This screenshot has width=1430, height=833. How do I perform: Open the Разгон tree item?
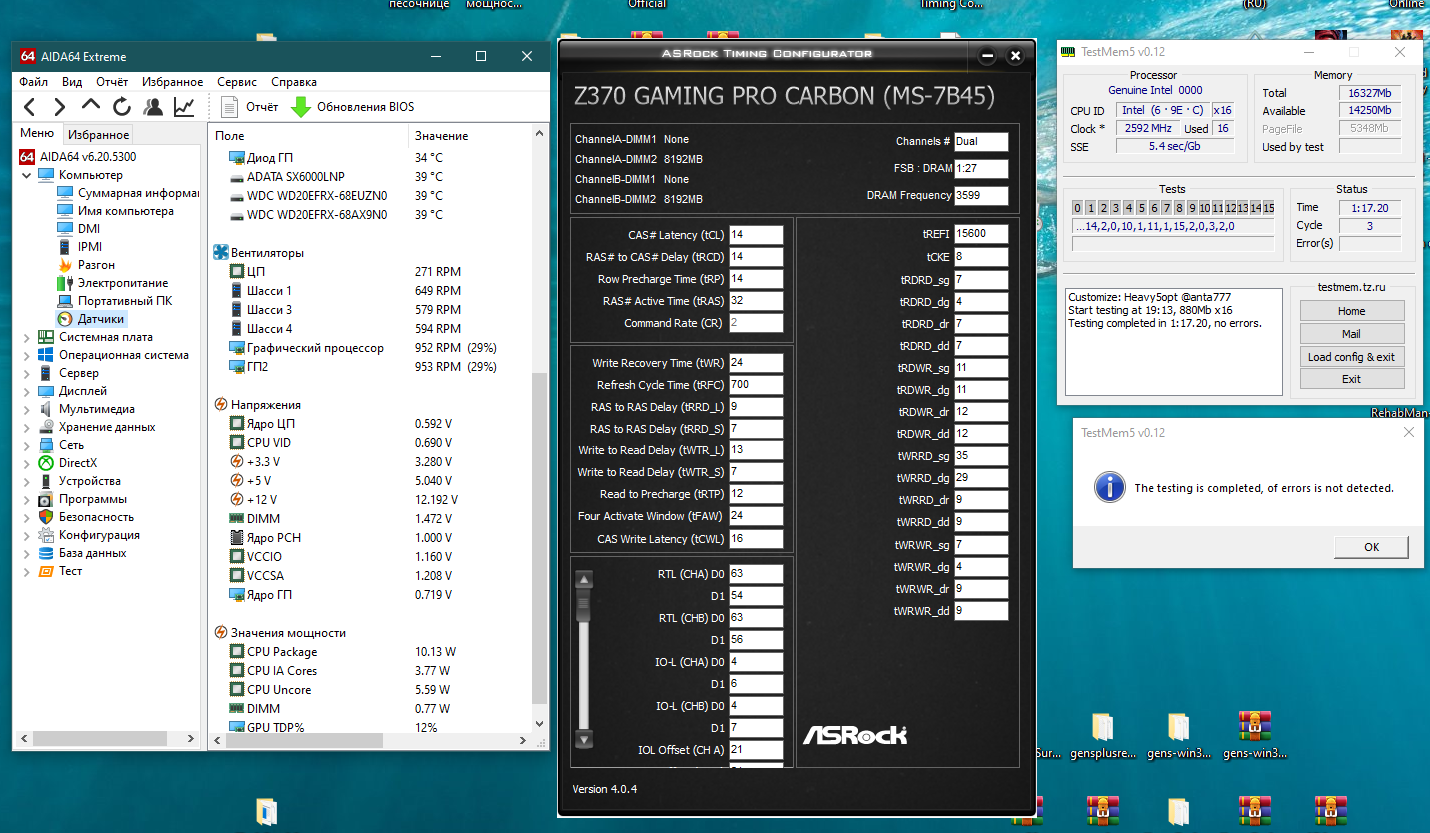click(86, 265)
